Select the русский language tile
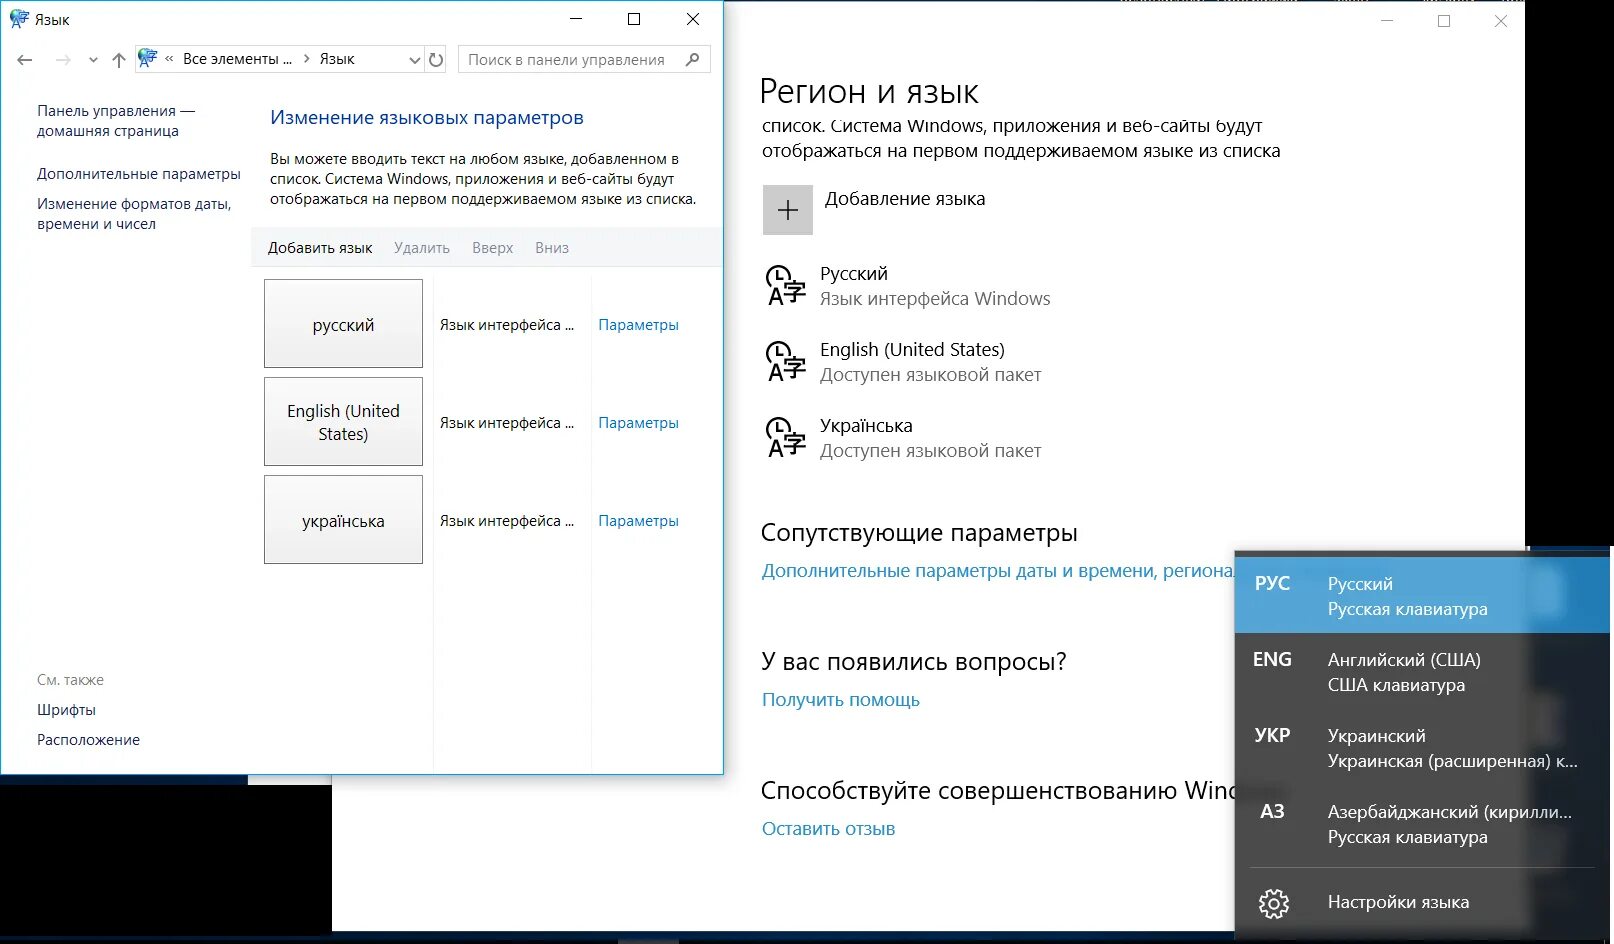The height and width of the screenshot is (944, 1614). [x=343, y=324]
